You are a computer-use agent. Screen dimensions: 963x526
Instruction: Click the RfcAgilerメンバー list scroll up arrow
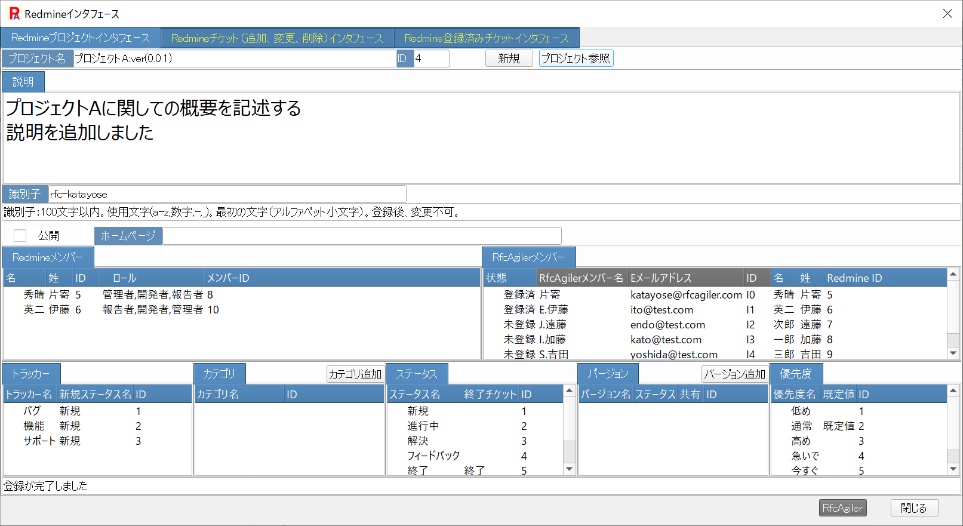[953, 274]
